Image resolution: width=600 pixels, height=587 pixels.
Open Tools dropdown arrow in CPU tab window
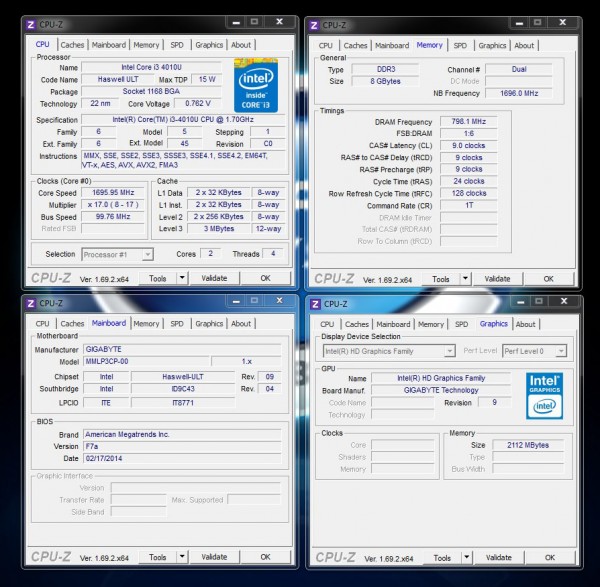pyautogui.click(x=183, y=278)
